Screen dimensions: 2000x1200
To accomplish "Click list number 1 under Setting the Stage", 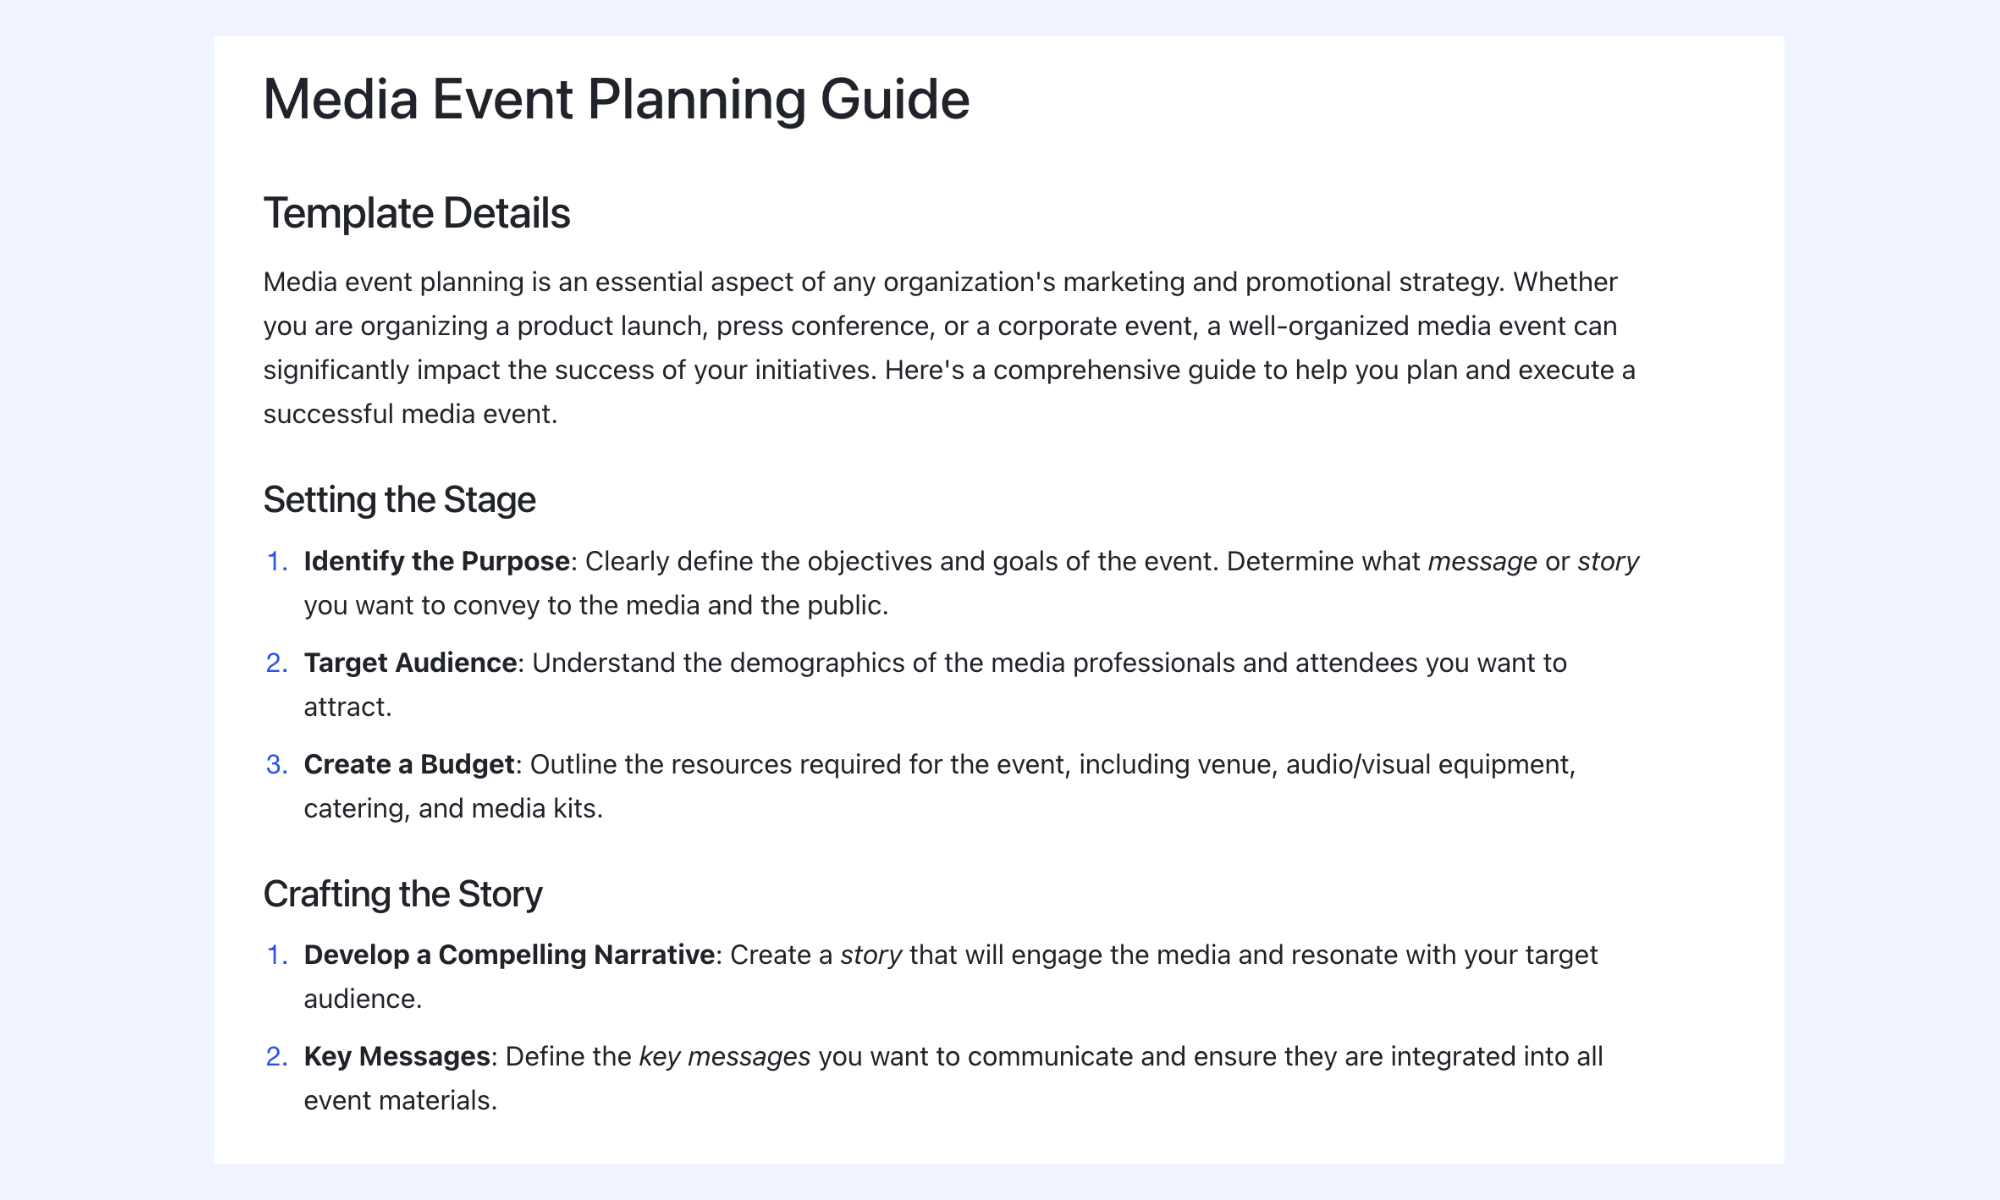I will pyautogui.click(x=276, y=561).
